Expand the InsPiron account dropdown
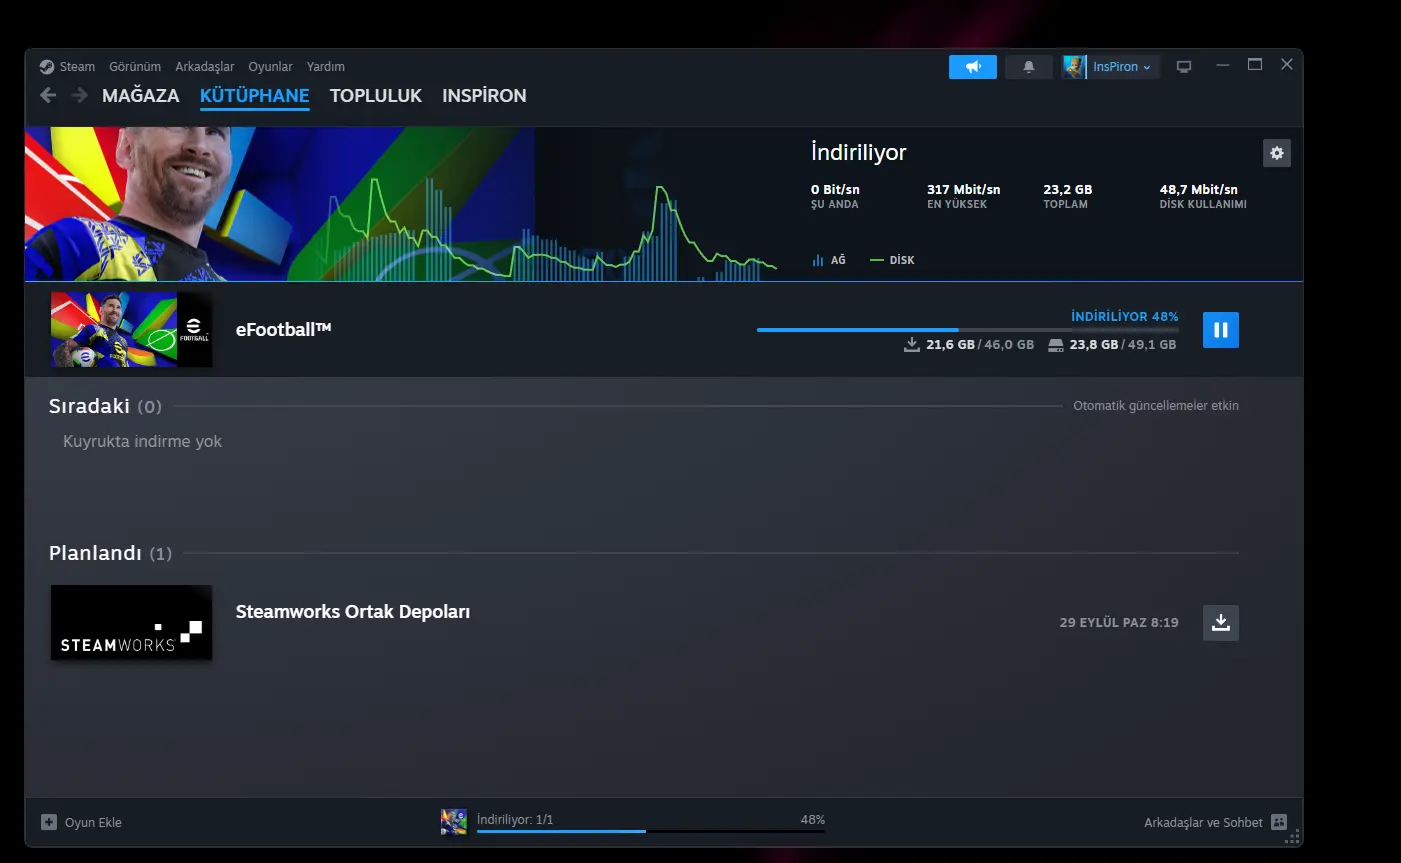This screenshot has height=863, width=1401. point(1121,67)
